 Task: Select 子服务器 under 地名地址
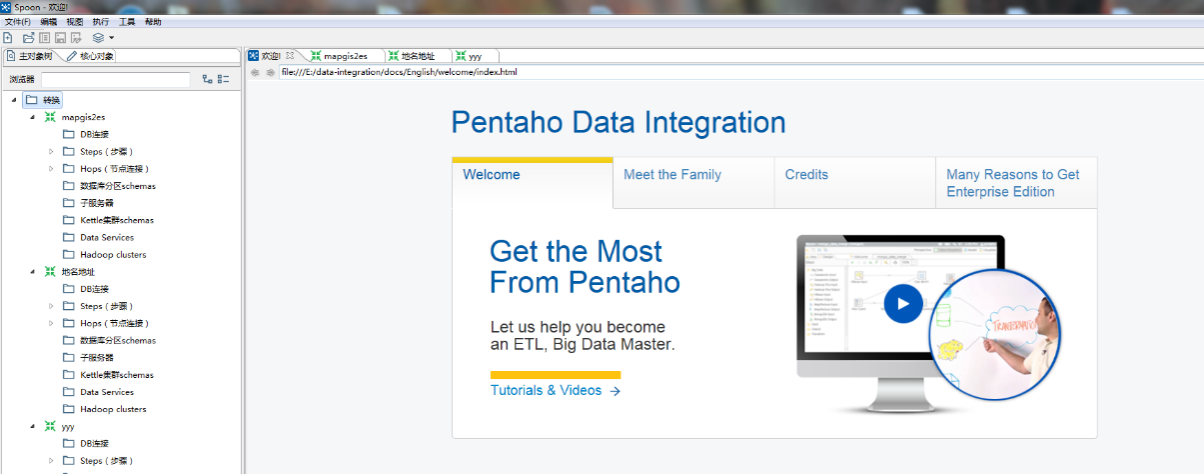(x=89, y=357)
